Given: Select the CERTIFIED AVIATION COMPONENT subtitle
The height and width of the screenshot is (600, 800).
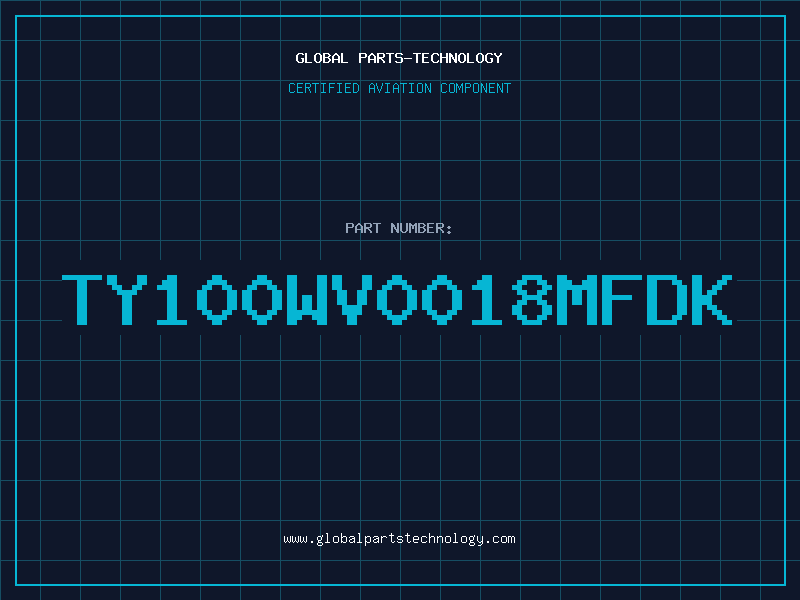Looking at the screenshot, I should click(x=399, y=88).
